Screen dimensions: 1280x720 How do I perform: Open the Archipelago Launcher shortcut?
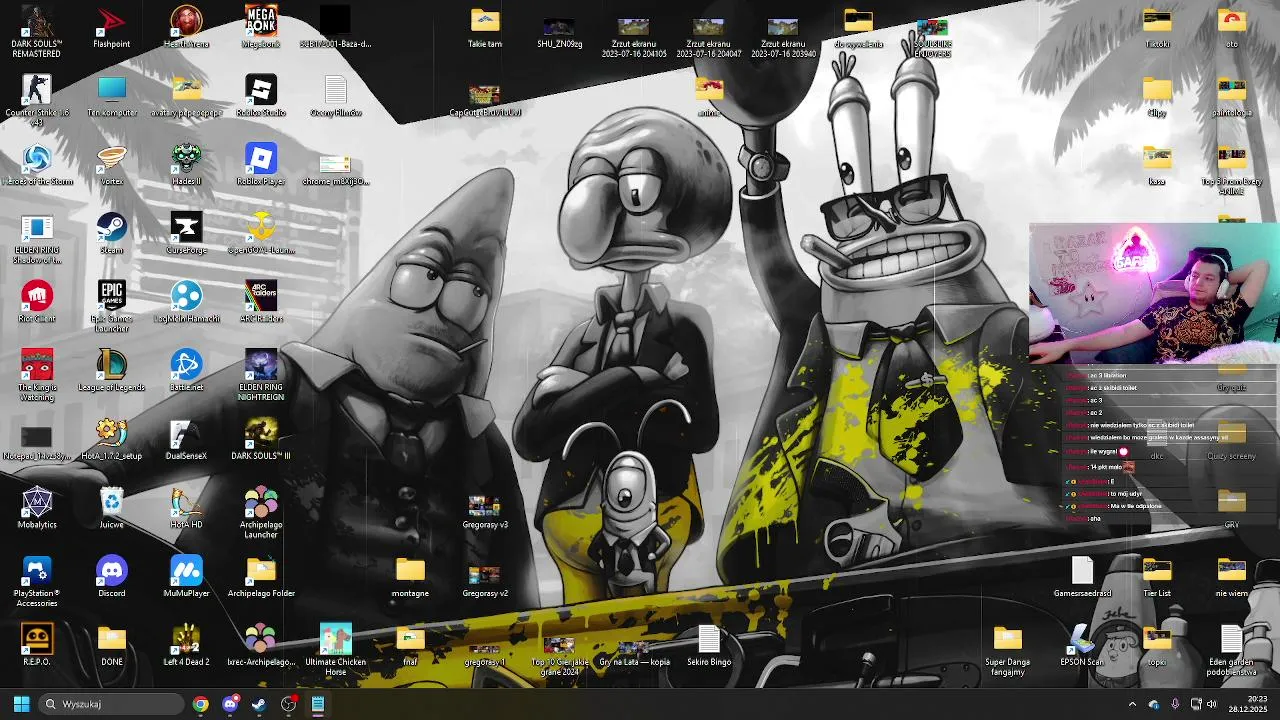point(261,512)
